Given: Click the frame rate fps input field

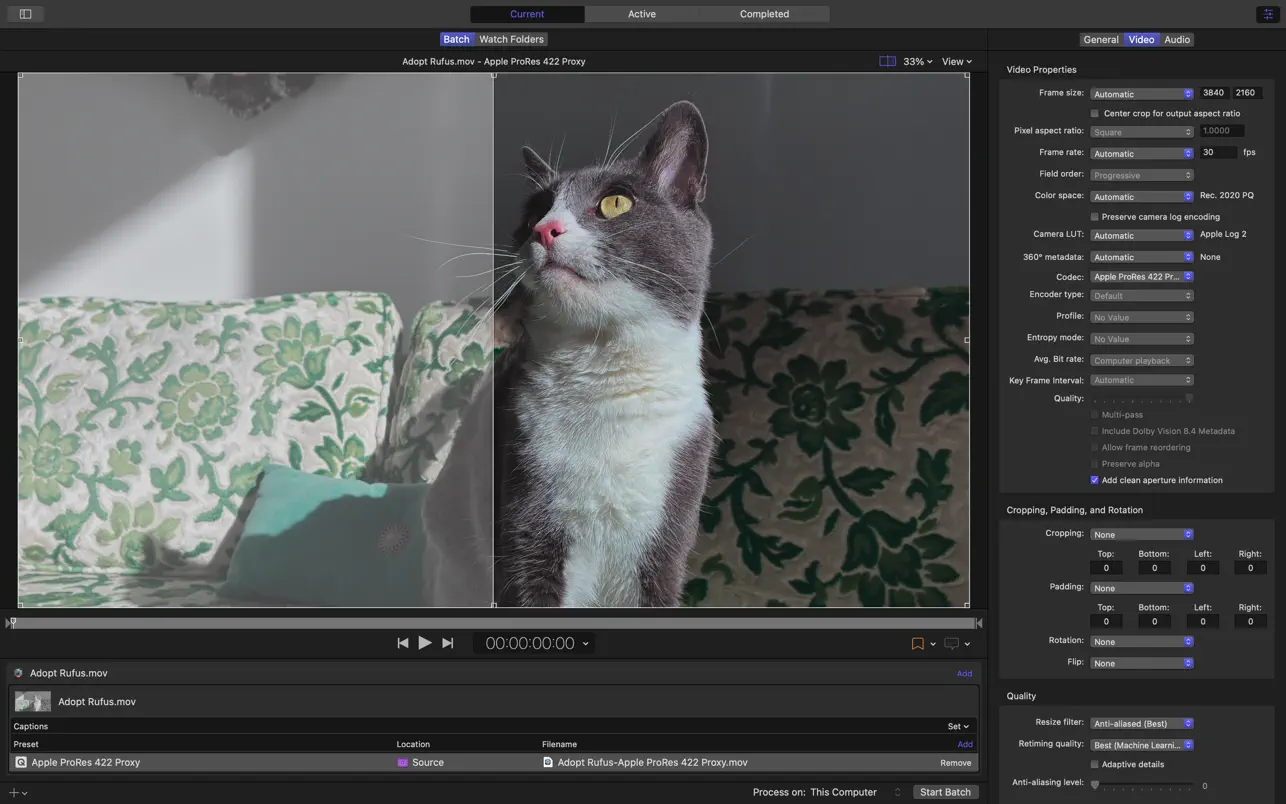Looking at the screenshot, I should click(1217, 153).
